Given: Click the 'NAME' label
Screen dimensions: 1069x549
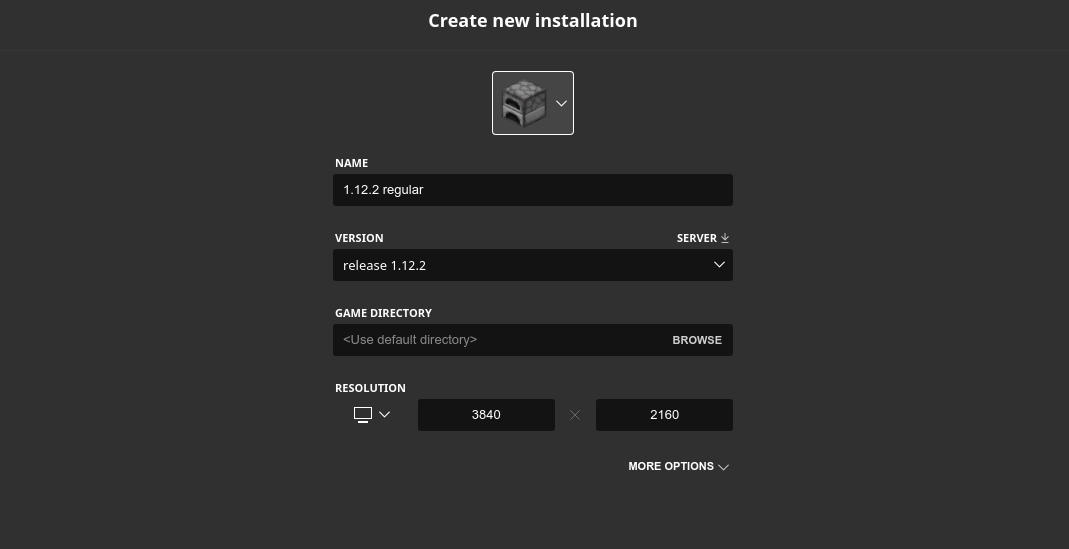Looking at the screenshot, I should click(351, 163).
